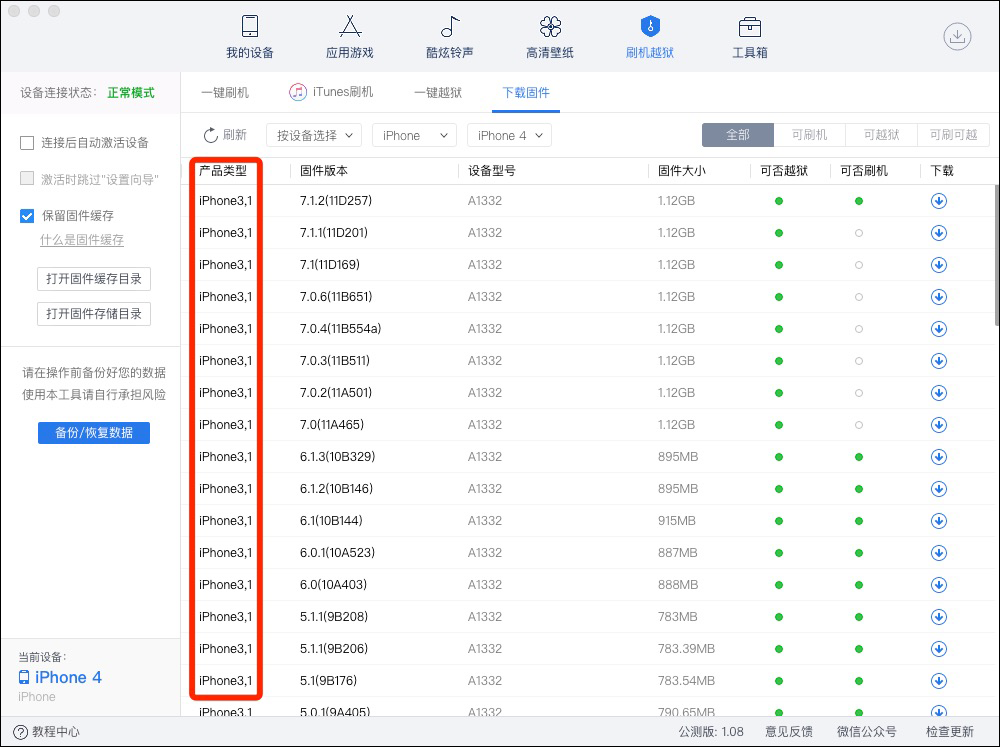Download firmware 7.0.4(11B554a)
The height and width of the screenshot is (747, 1000).
click(x=939, y=329)
